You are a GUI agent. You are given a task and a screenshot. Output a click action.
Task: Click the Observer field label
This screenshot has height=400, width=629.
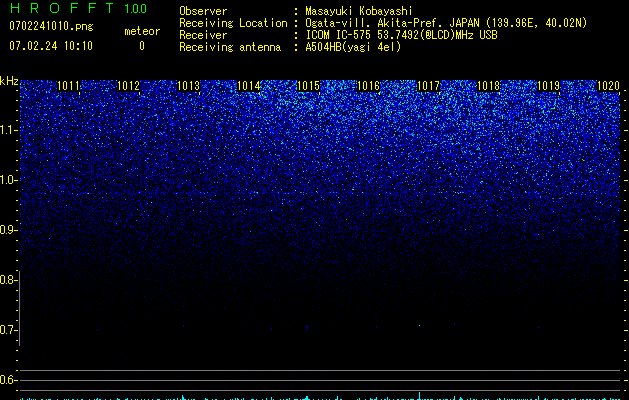pyautogui.click(x=203, y=11)
